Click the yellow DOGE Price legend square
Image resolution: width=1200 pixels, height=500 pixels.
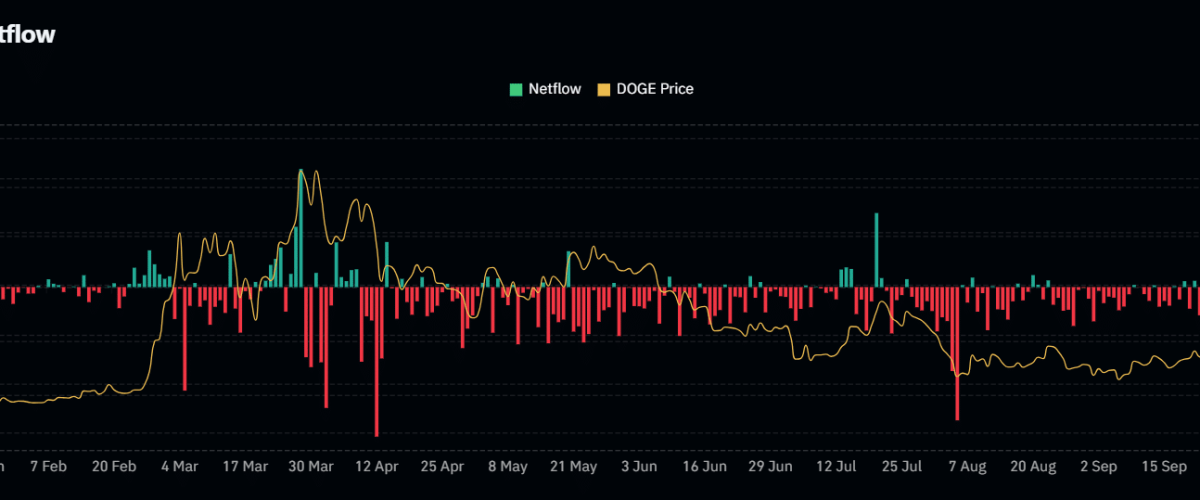click(603, 89)
